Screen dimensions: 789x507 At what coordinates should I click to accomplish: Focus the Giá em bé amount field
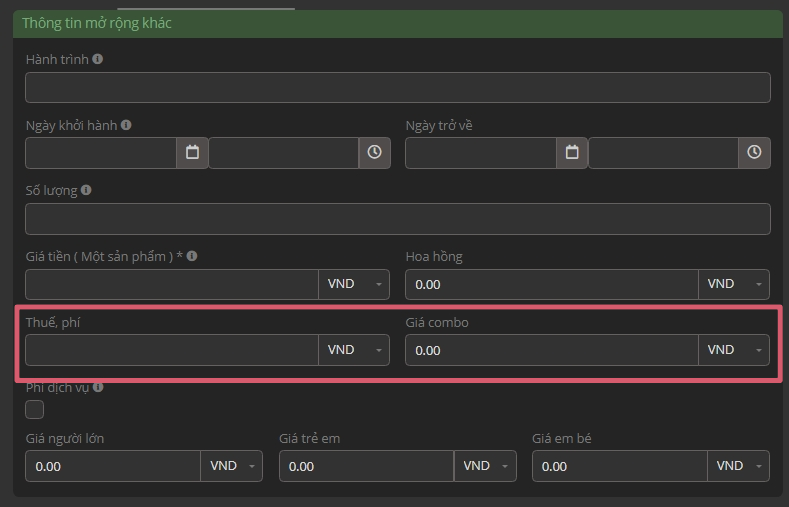coord(620,466)
